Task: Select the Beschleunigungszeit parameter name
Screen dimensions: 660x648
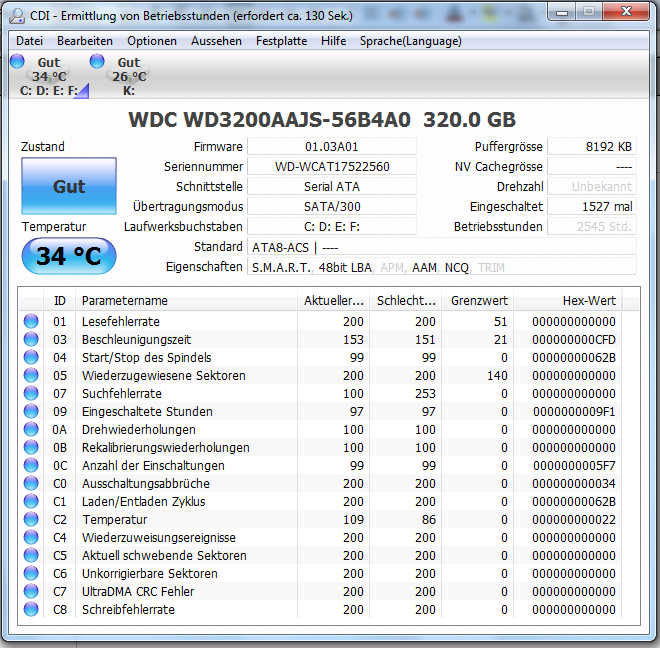Action: click(x=136, y=340)
